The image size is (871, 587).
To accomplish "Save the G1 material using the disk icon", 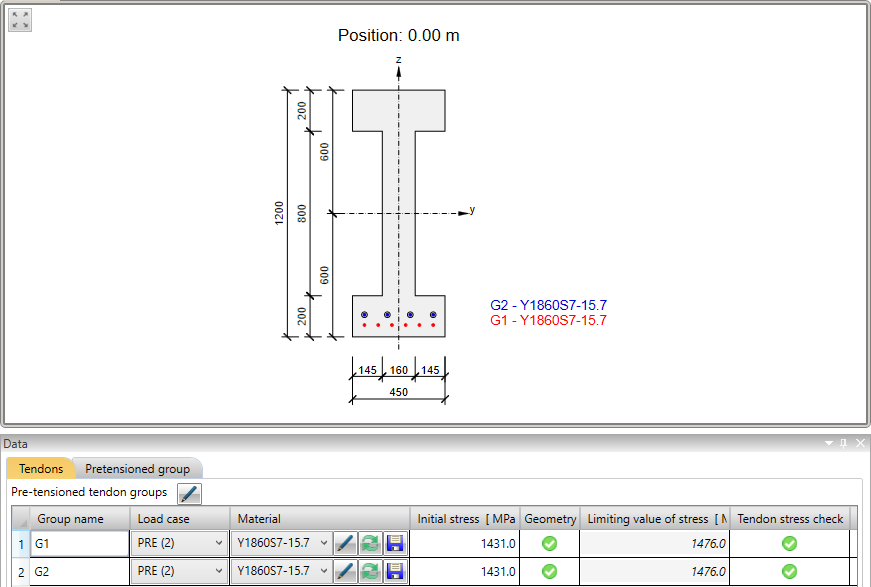I will tap(393, 543).
